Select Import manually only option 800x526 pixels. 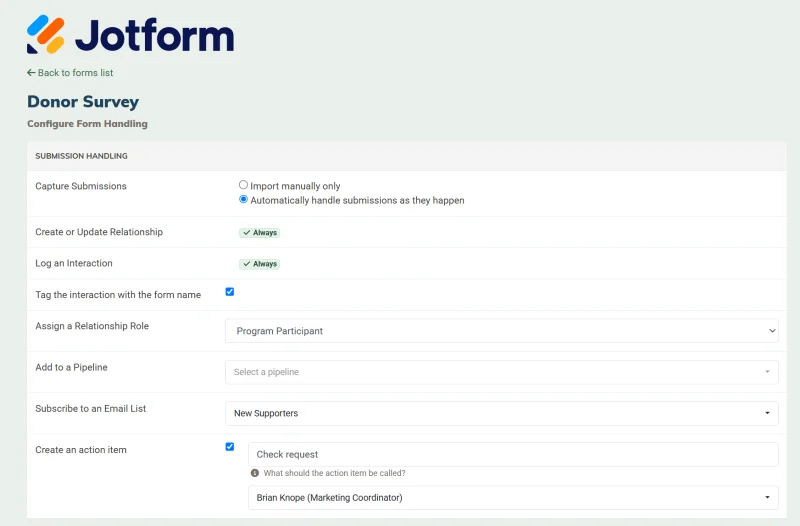(x=243, y=185)
